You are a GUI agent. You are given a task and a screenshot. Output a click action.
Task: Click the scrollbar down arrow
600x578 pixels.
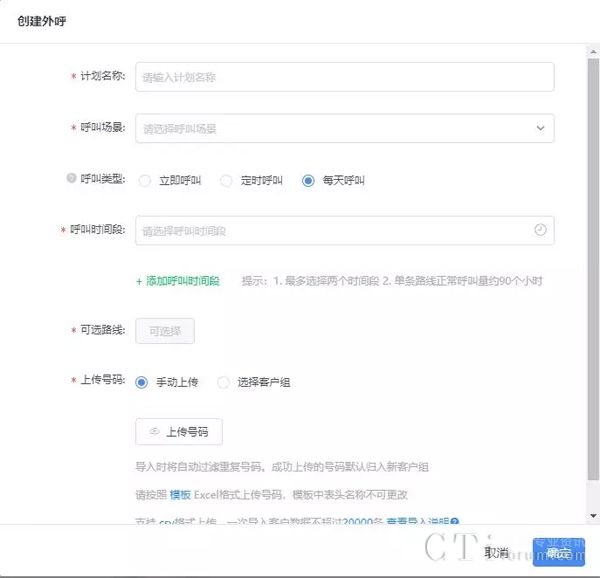click(591, 516)
